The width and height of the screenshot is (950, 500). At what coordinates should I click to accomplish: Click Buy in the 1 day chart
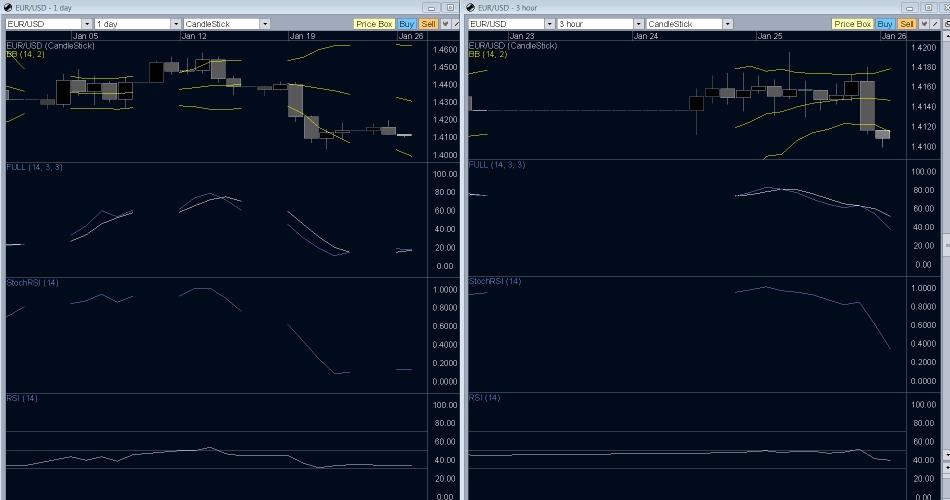coord(407,24)
